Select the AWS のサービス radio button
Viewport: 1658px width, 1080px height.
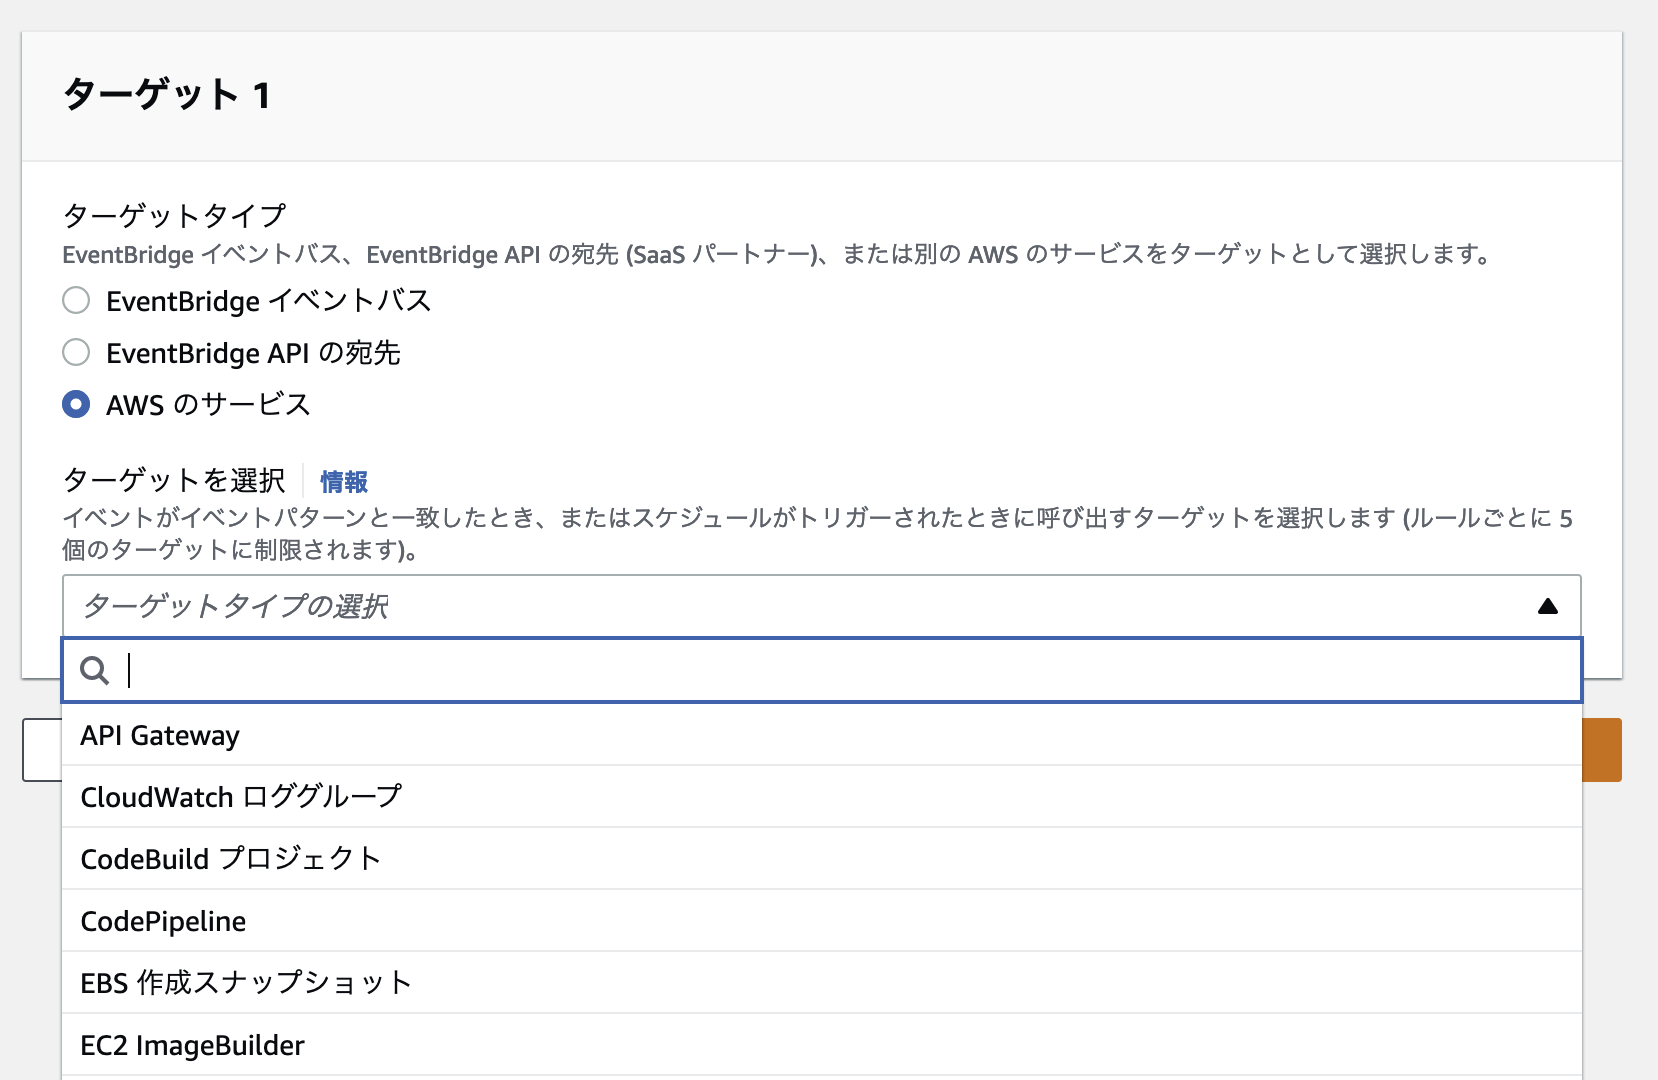pos(76,404)
